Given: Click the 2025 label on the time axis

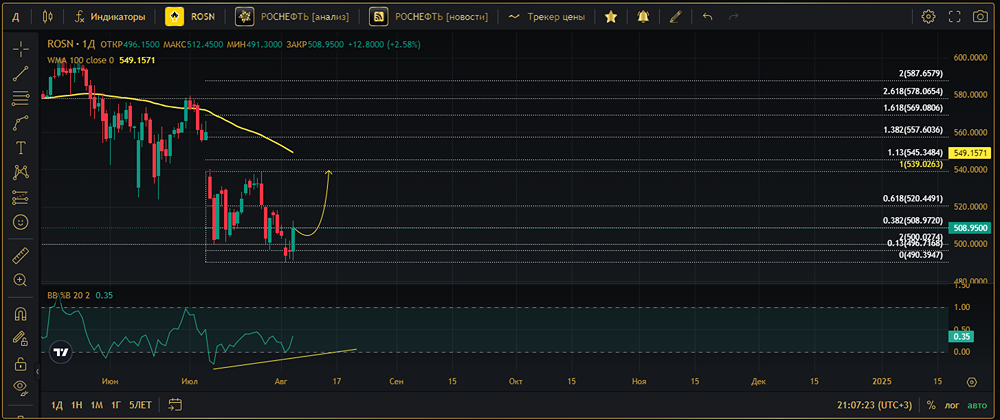Looking at the screenshot, I should coord(881,382).
